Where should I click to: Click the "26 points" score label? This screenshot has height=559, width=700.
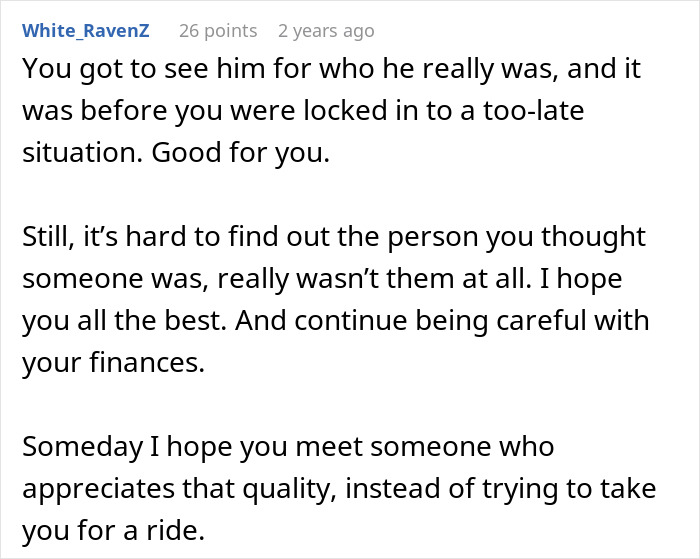(218, 31)
